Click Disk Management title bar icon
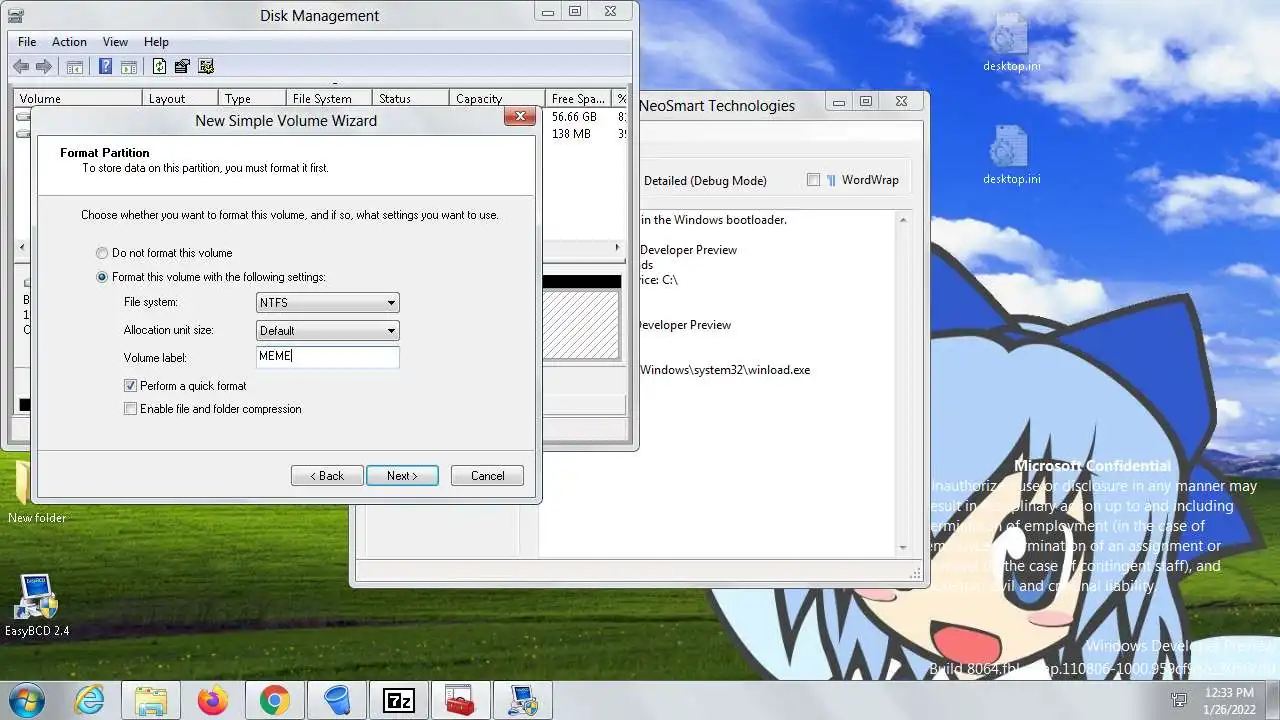Screen dimensions: 1280x720 point(16,16)
